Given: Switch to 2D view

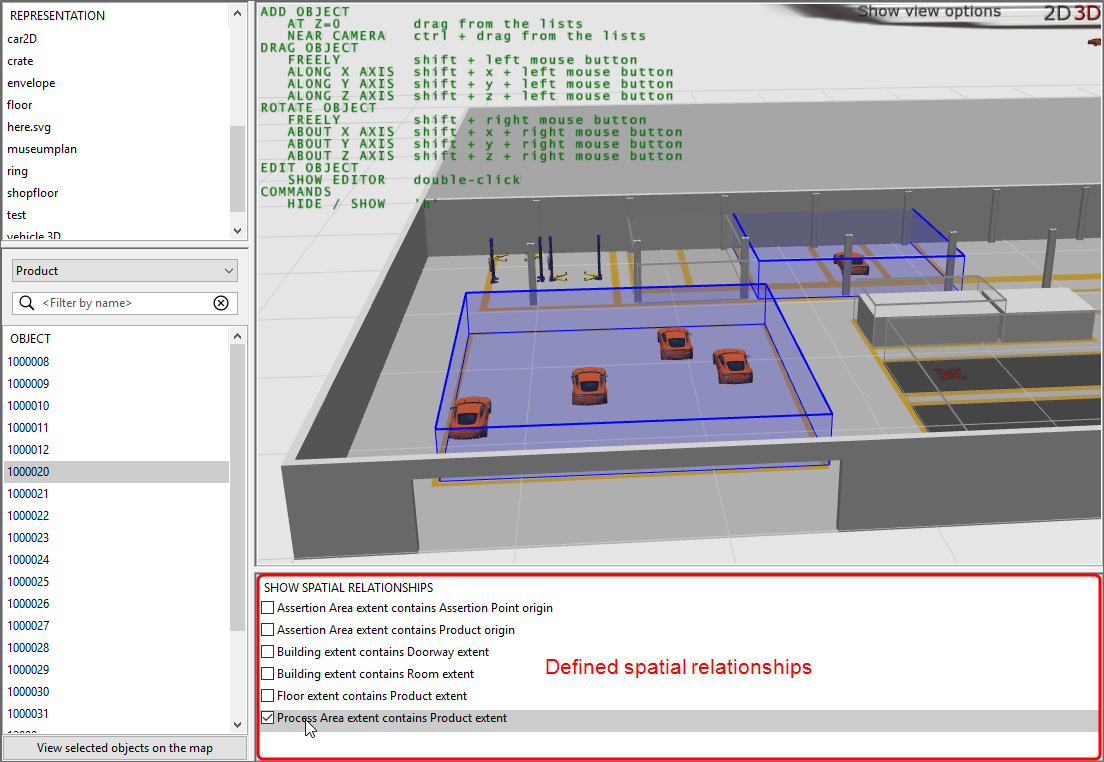Looking at the screenshot, I should [x=1057, y=13].
